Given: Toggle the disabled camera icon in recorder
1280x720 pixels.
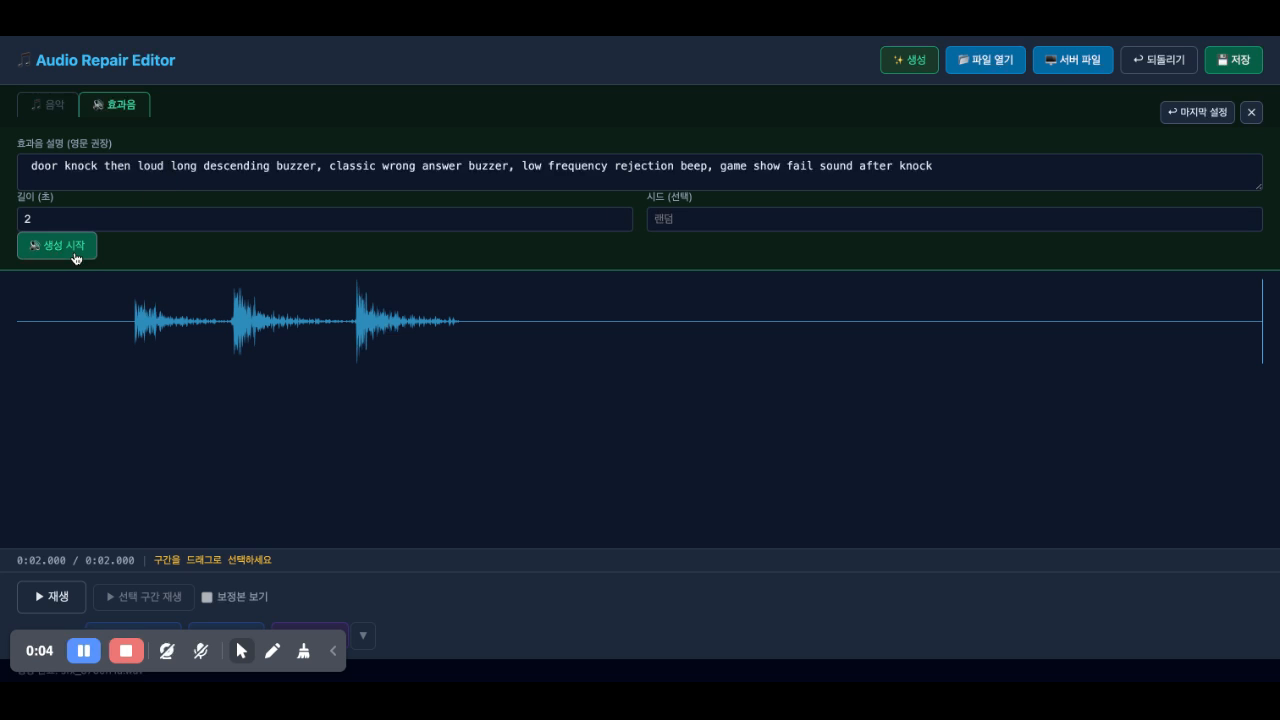Looking at the screenshot, I should point(167,651).
